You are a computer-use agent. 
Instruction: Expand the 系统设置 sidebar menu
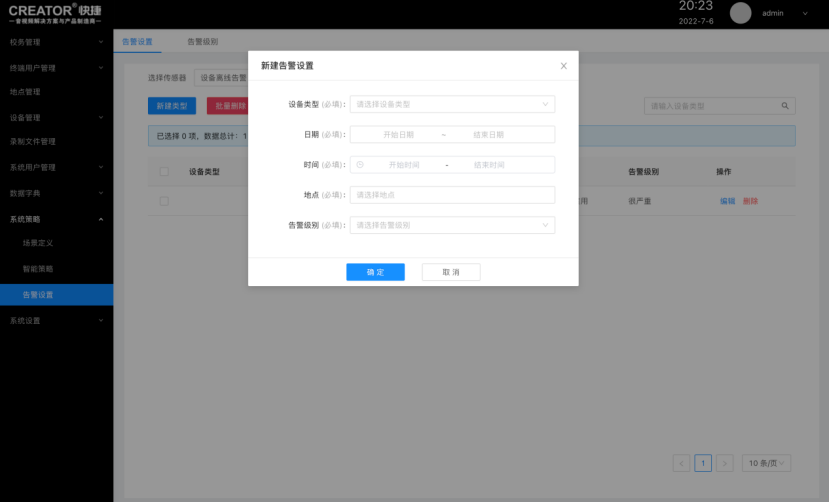tap(56, 321)
